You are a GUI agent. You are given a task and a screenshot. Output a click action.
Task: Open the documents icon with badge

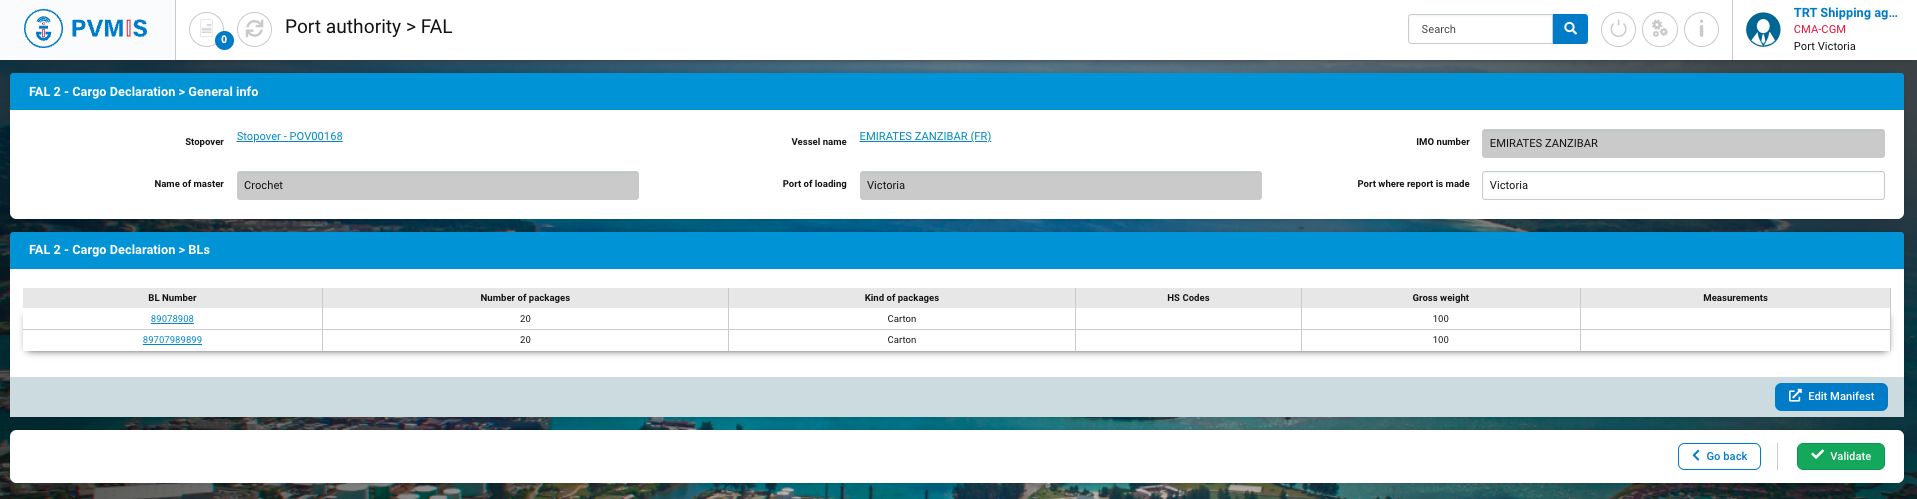207,29
